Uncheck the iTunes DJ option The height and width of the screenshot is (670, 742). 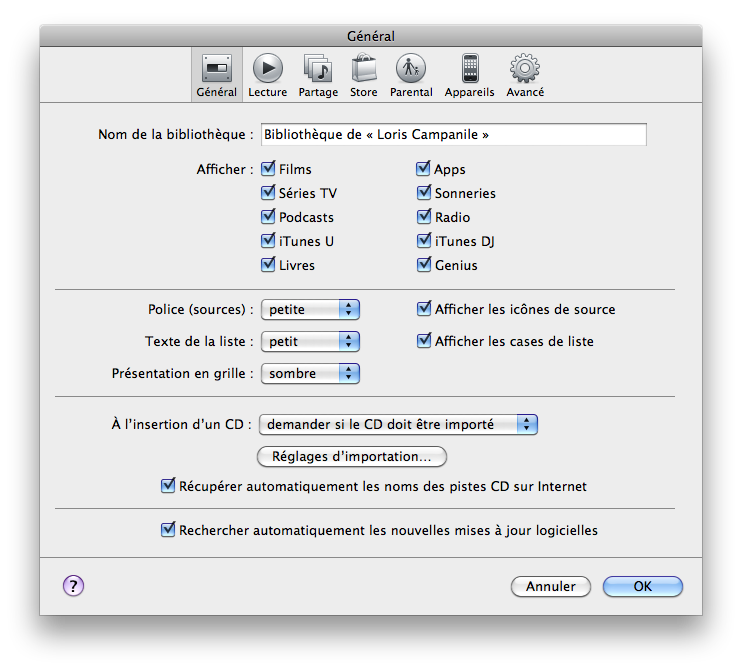tap(423, 241)
